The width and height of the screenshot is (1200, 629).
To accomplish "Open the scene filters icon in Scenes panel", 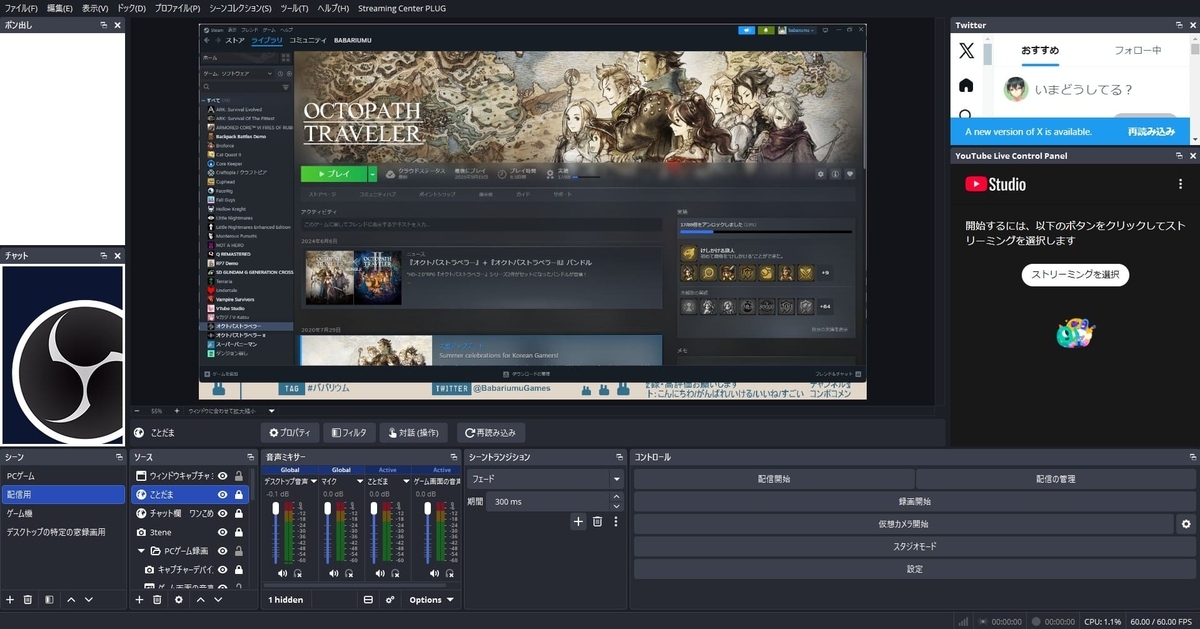I will tap(48, 599).
